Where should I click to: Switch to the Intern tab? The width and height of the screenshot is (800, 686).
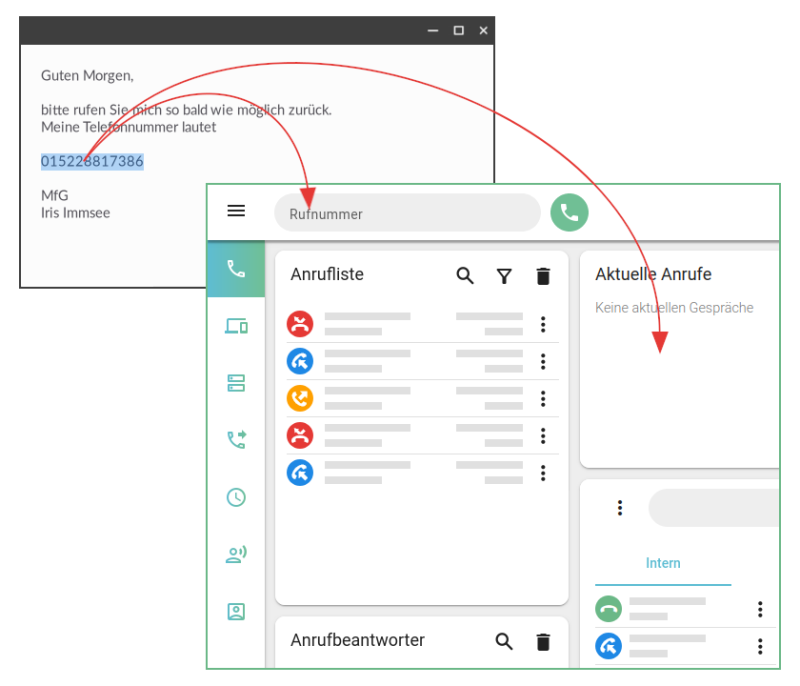[x=663, y=563]
